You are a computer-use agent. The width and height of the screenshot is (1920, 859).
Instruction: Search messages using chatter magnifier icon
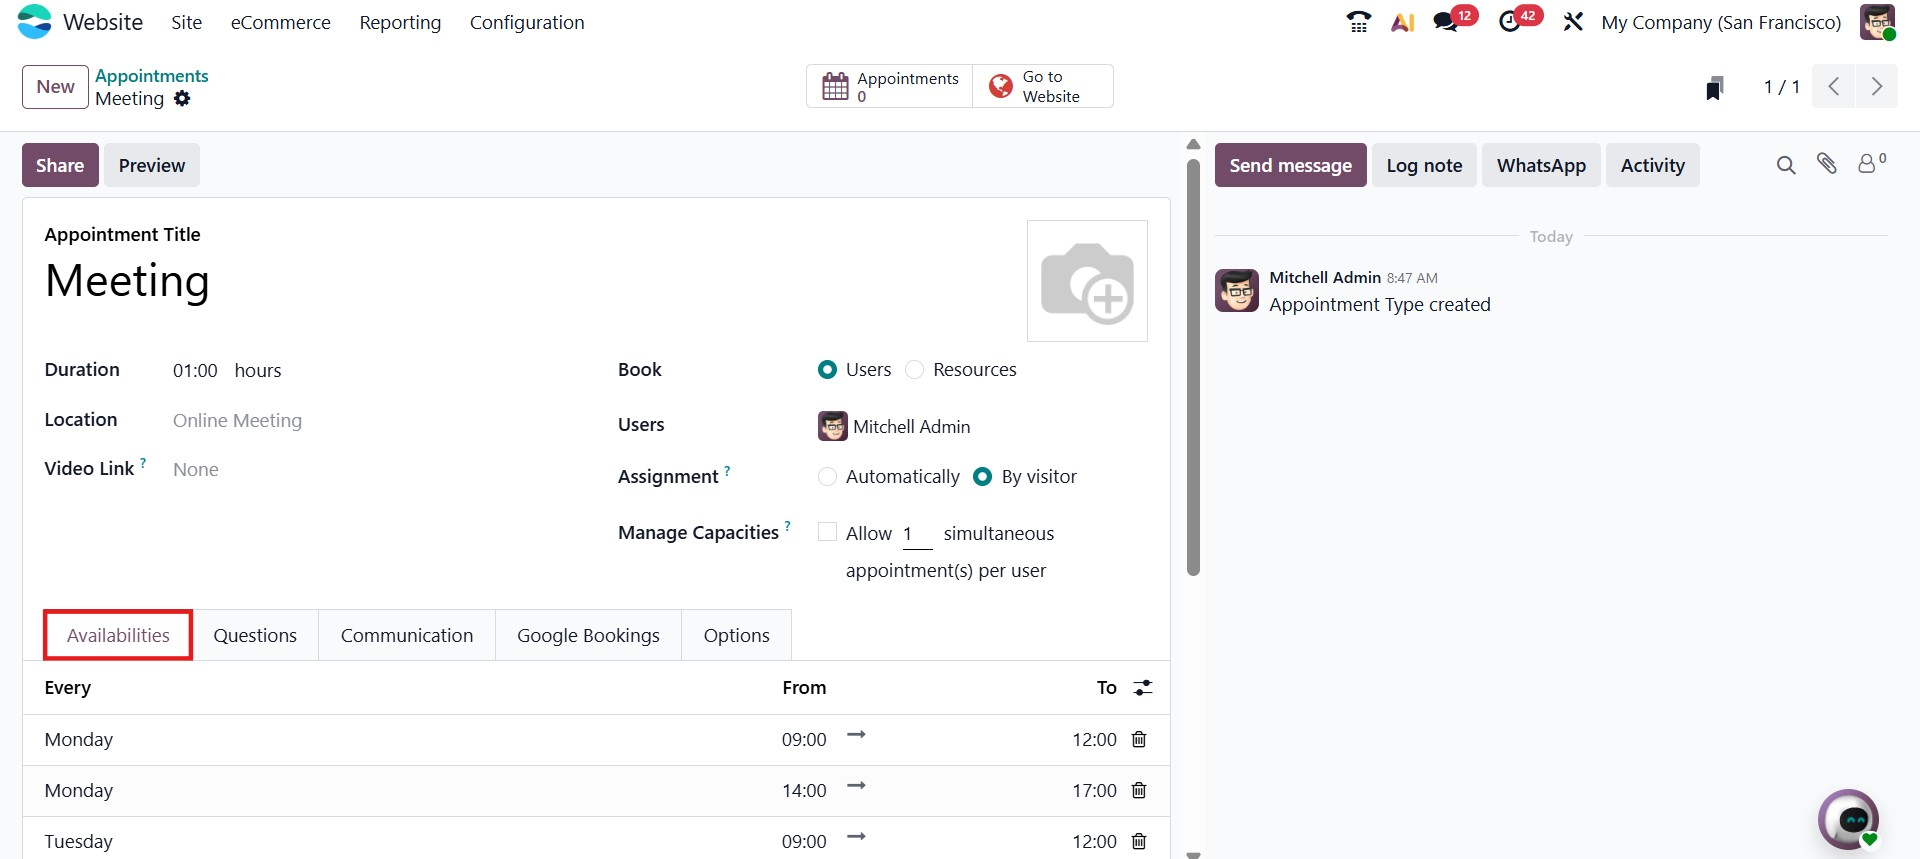pos(1786,165)
